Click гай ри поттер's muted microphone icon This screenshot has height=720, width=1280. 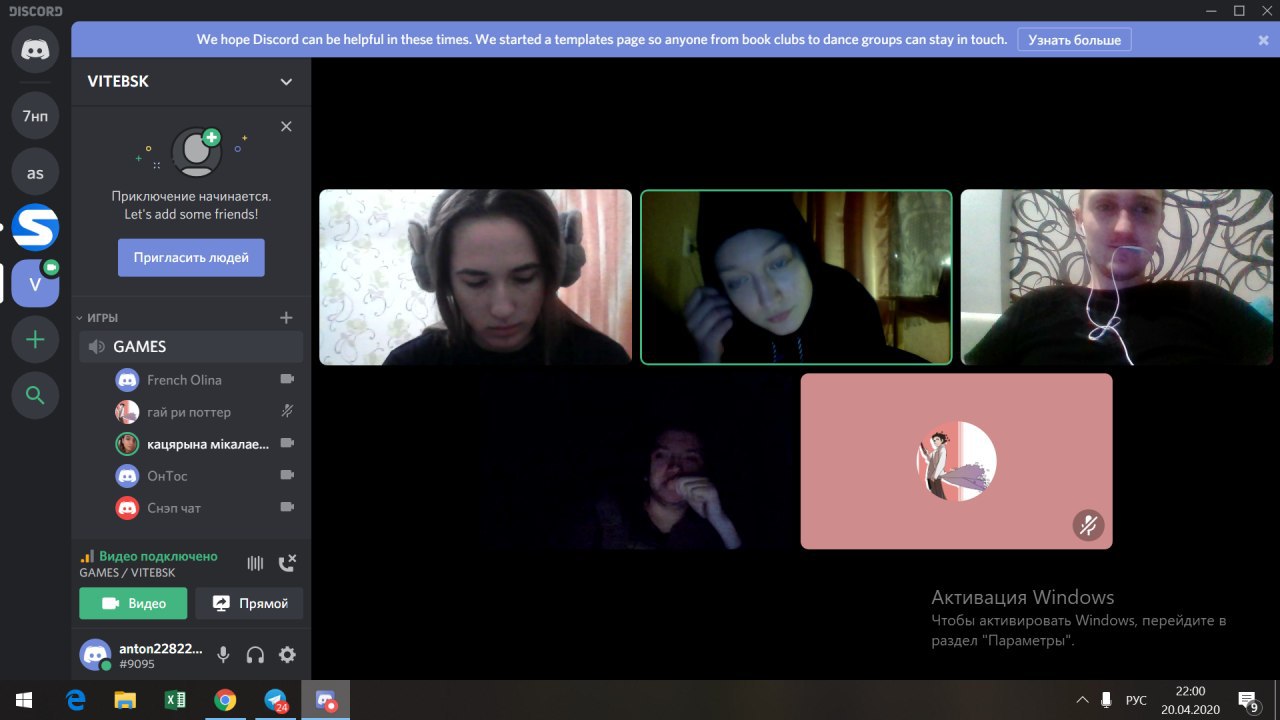(287, 411)
